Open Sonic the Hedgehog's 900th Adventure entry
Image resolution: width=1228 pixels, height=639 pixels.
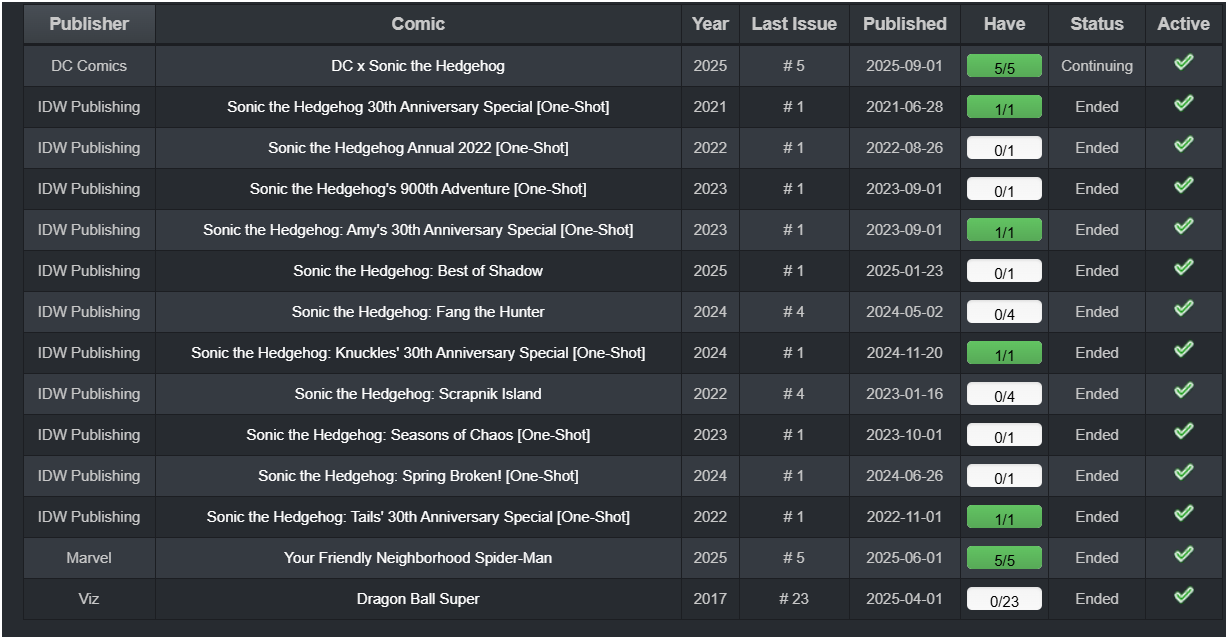pos(418,189)
